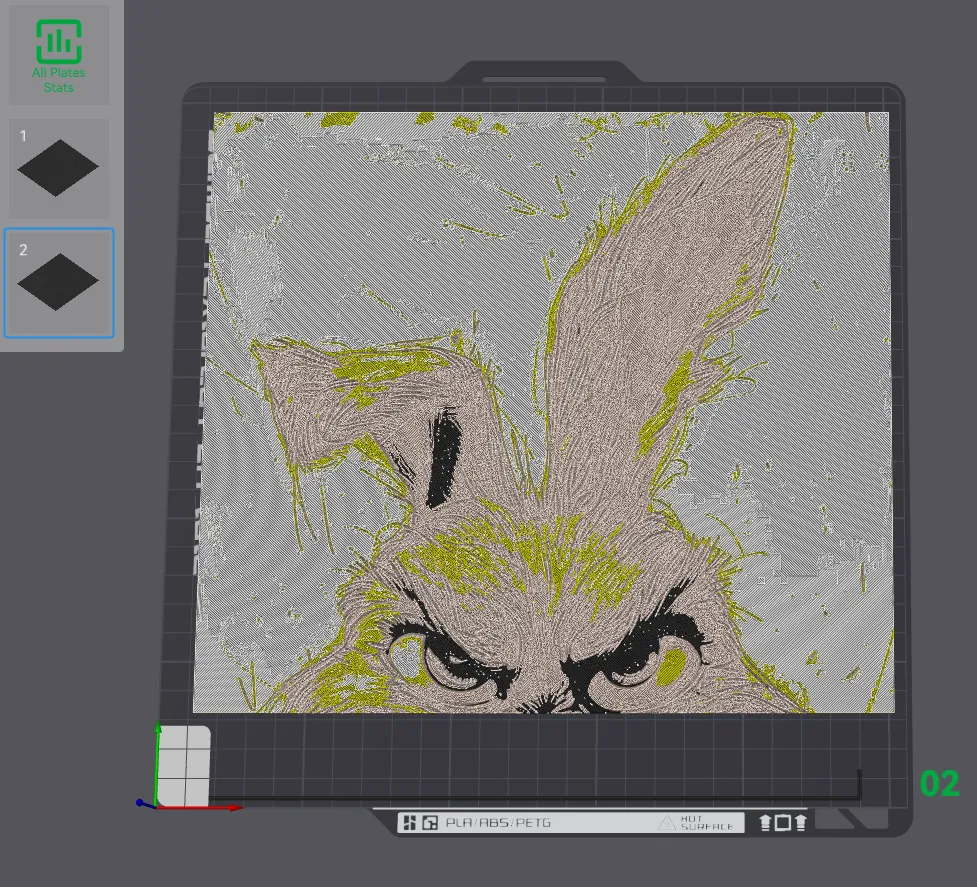Image resolution: width=977 pixels, height=887 pixels.
Task: Click the green 02 plate number label
Action: tap(940, 784)
